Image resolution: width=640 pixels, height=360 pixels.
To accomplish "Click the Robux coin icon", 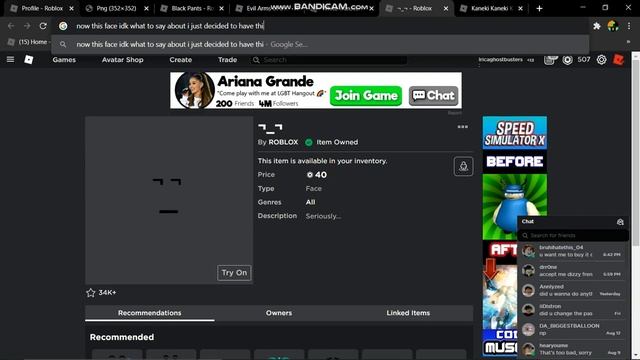I will point(567,60).
